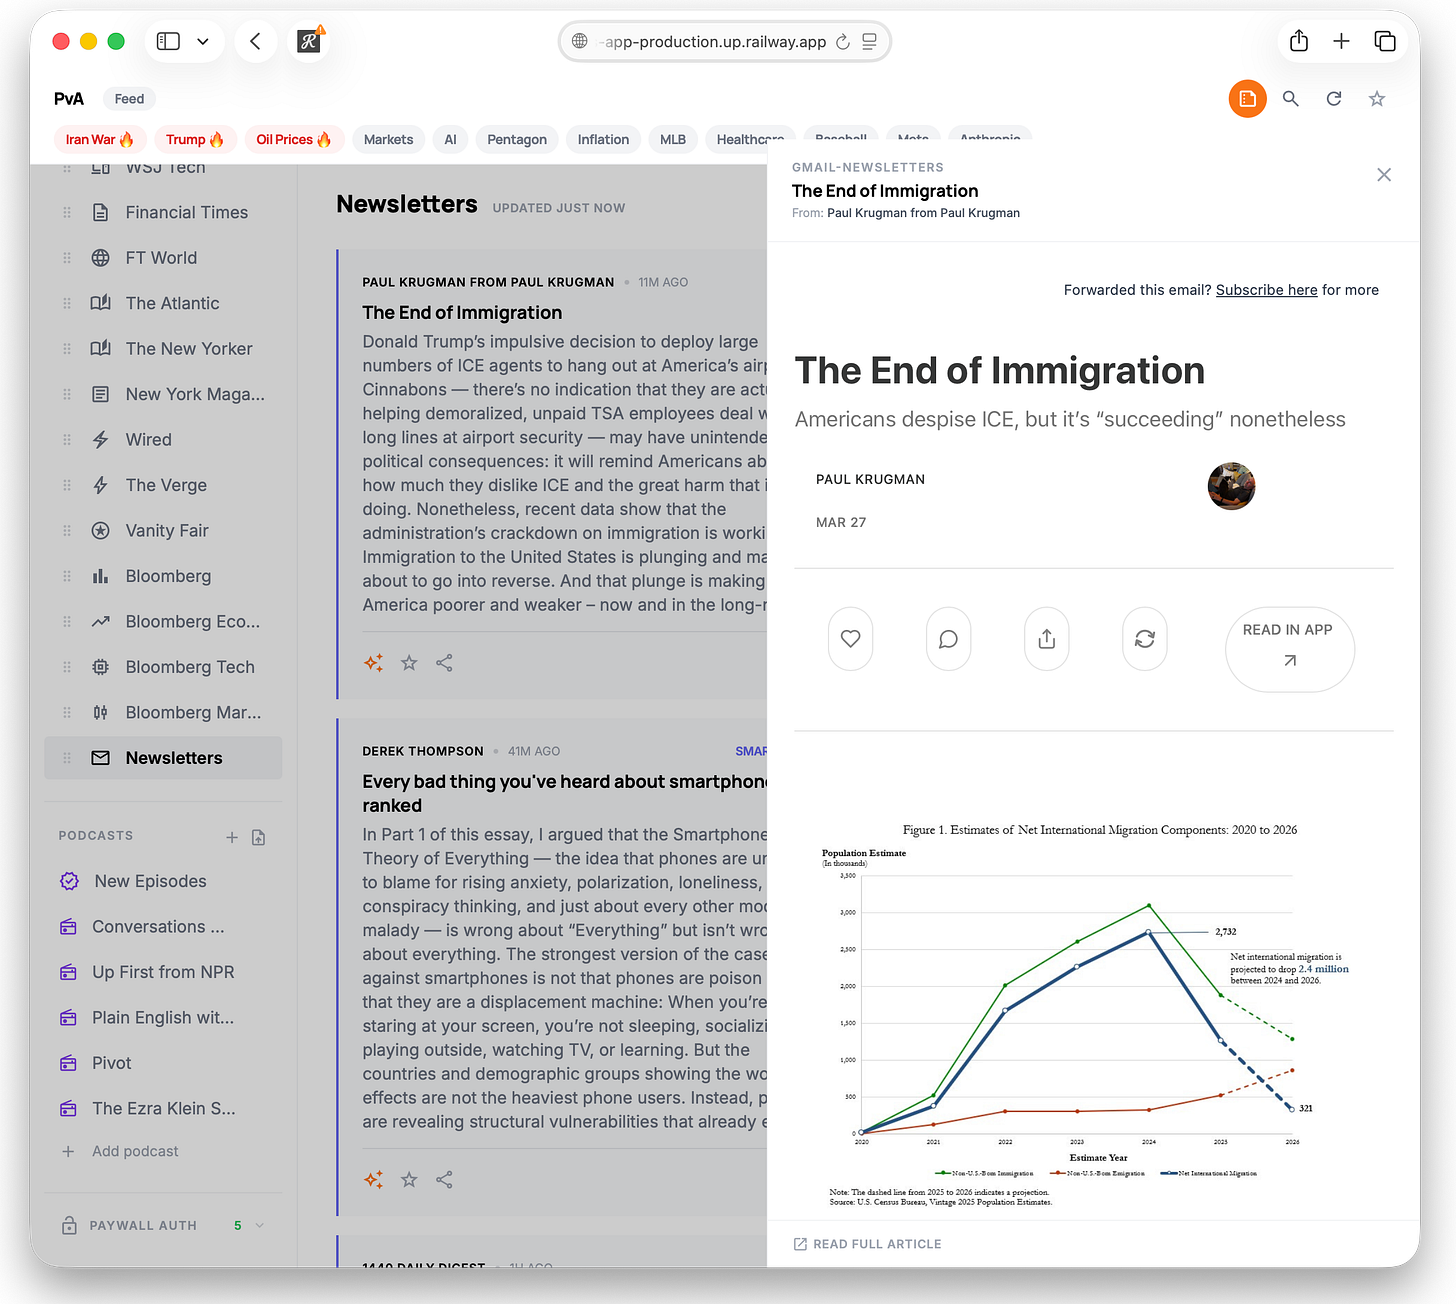Click the PvA logo
Image resolution: width=1456 pixels, height=1304 pixels.
[x=69, y=99]
